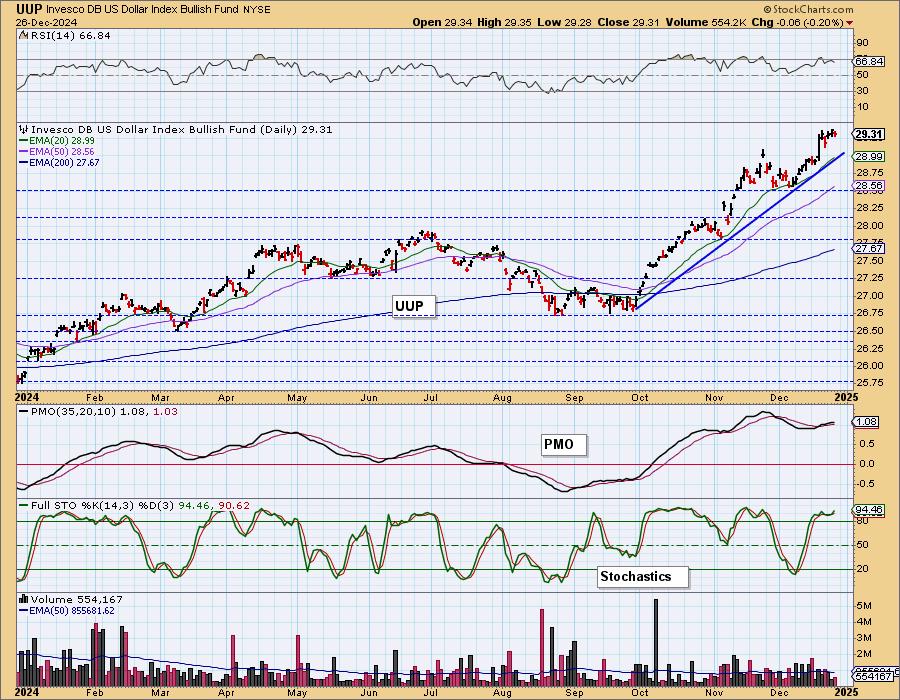Click the 28.99 EMA price tag on axis
Image resolution: width=900 pixels, height=700 pixels.
[x=868, y=156]
